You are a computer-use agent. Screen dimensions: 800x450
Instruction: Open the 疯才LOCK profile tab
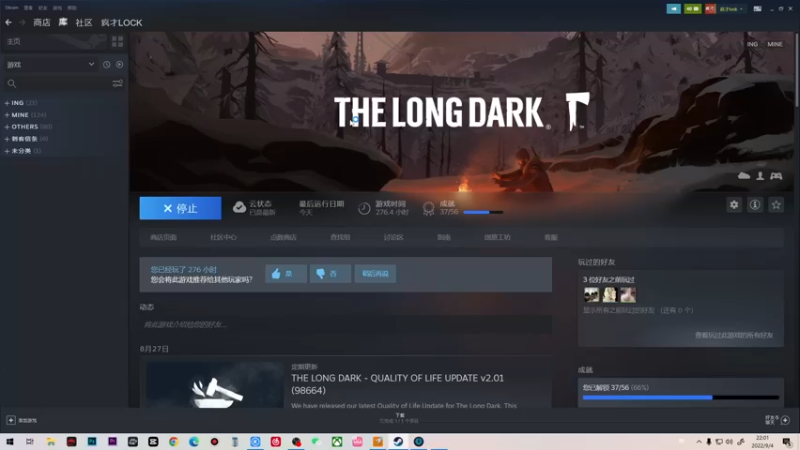121,22
